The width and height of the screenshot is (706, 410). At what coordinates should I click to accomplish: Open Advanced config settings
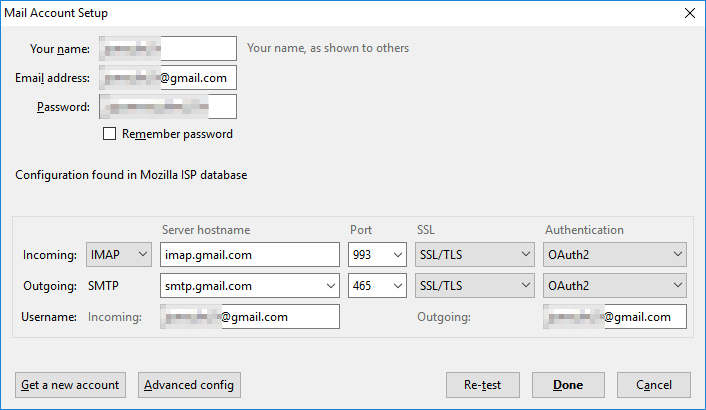(188, 385)
